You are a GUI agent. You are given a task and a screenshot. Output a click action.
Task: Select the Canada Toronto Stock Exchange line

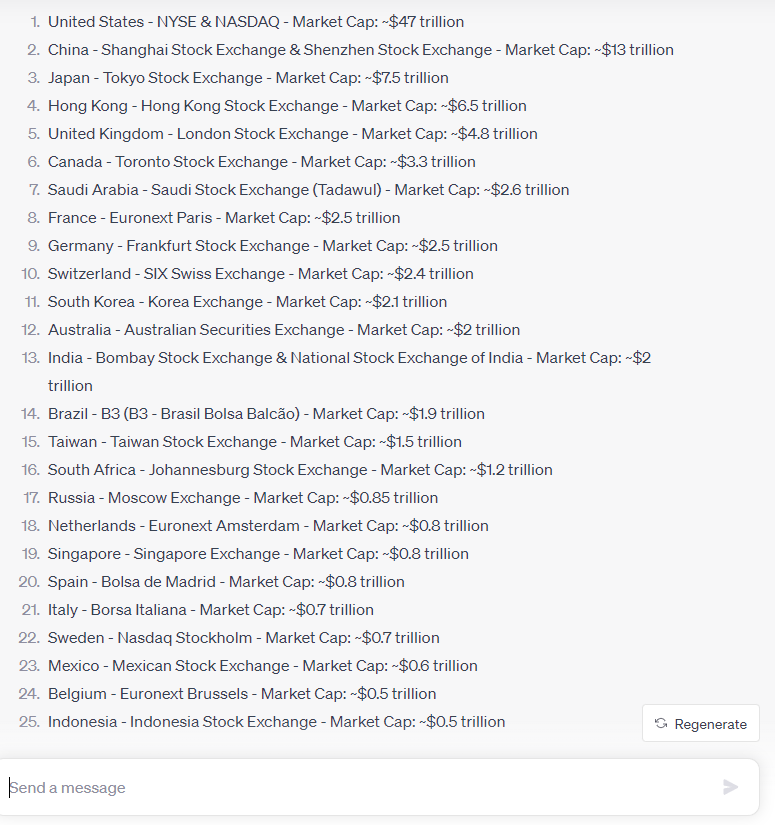[261, 162]
